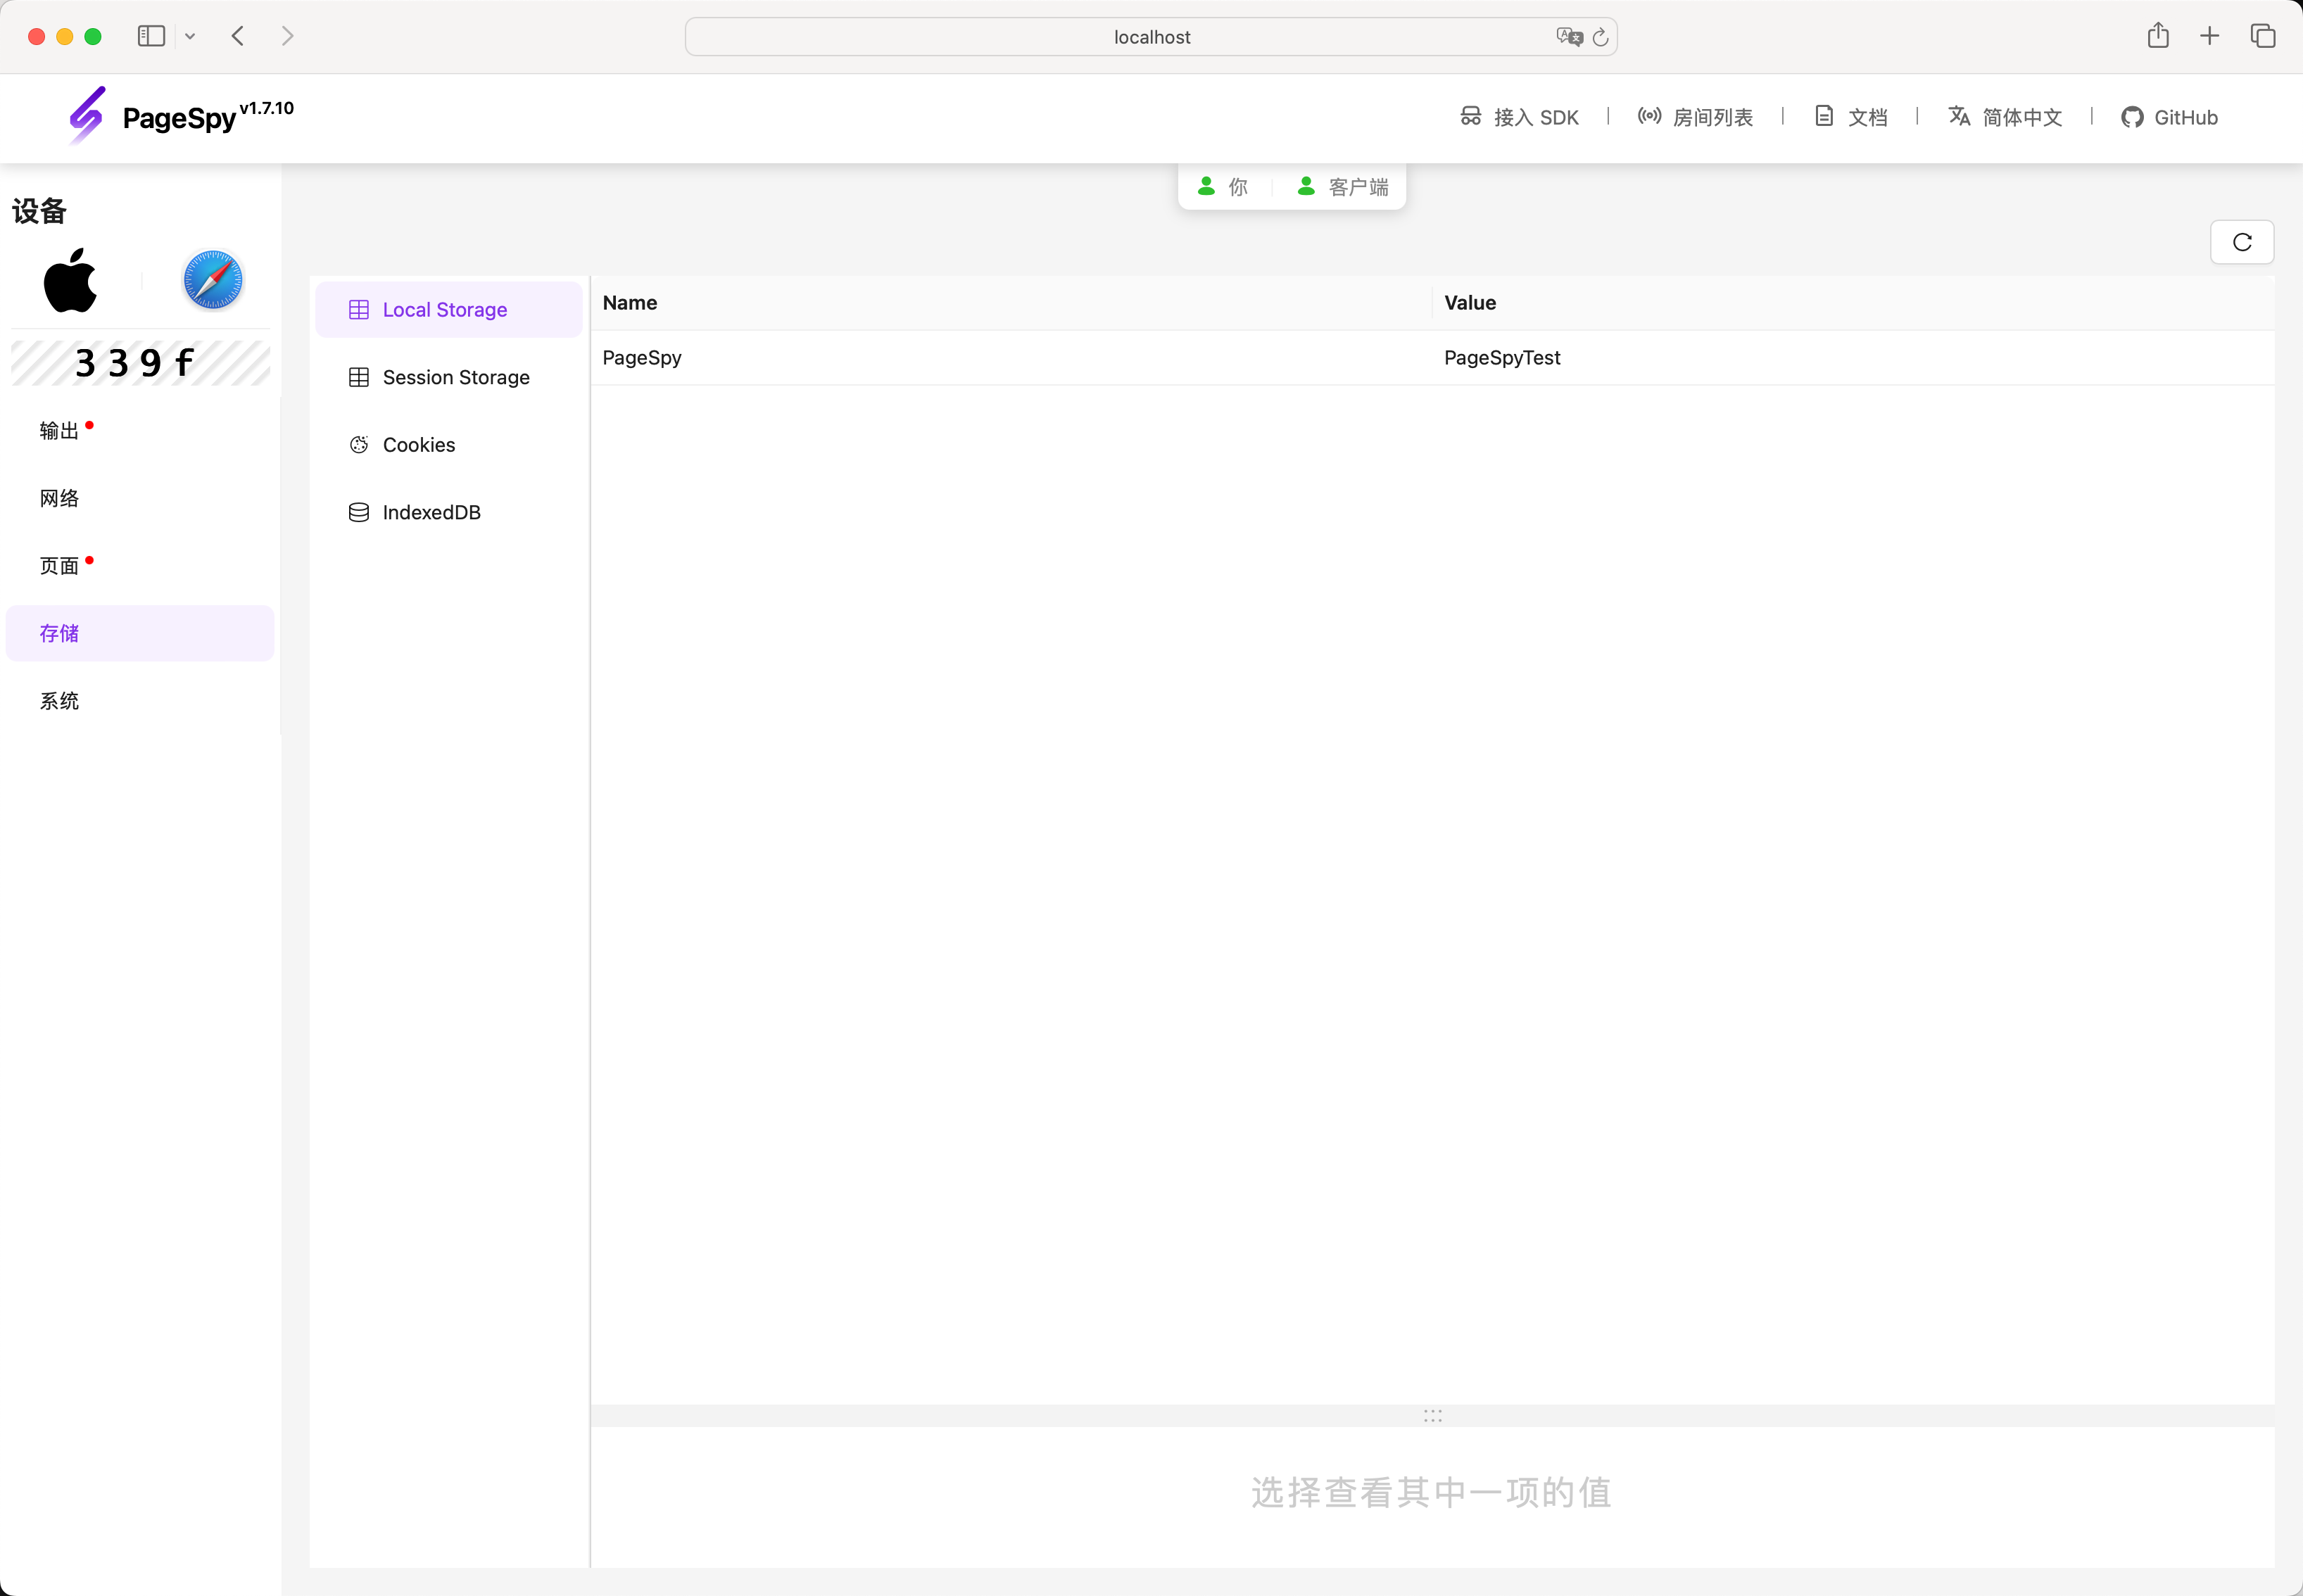Open the 简体中文 language dropdown
2303x1596 pixels.
click(x=2005, y=117)
